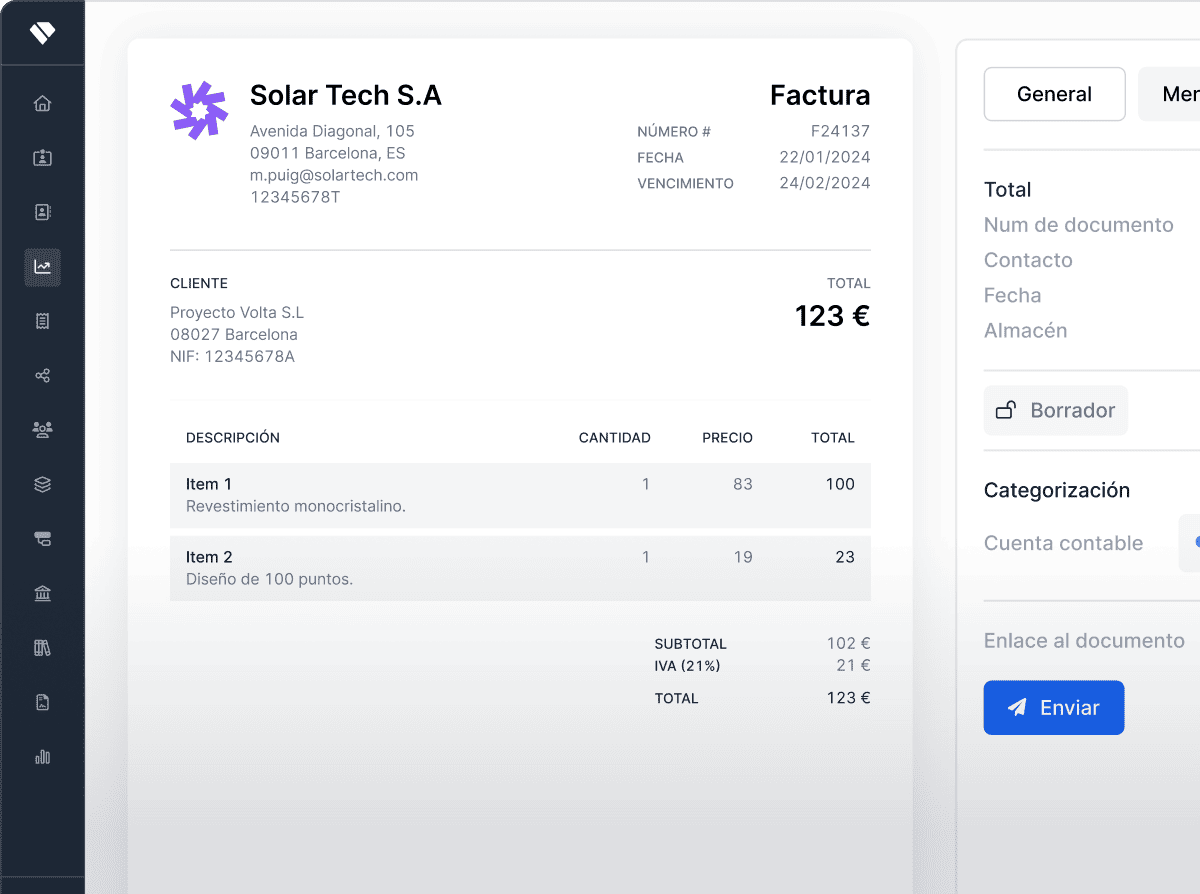The height and width of the screenshot is (894, 1200).
Task: Click the paper plane icon on Enviar
Action: [1017, 707]
